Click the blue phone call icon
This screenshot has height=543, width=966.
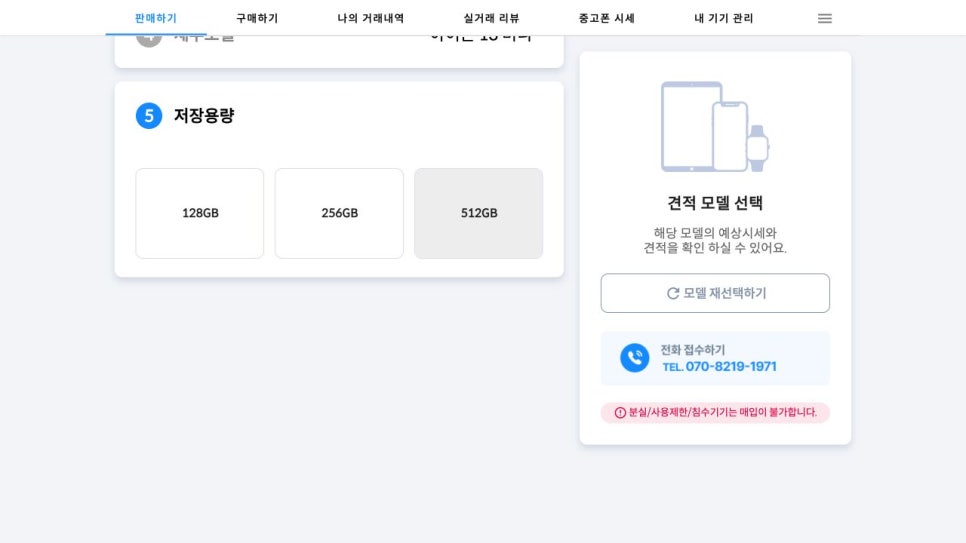(x=635, y=357)
